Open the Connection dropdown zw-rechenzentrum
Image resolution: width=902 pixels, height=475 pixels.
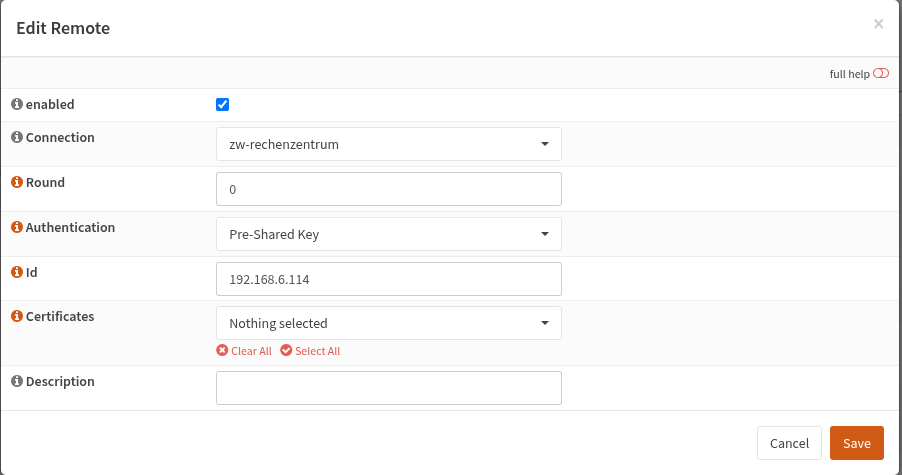click(x=388, y=144)
